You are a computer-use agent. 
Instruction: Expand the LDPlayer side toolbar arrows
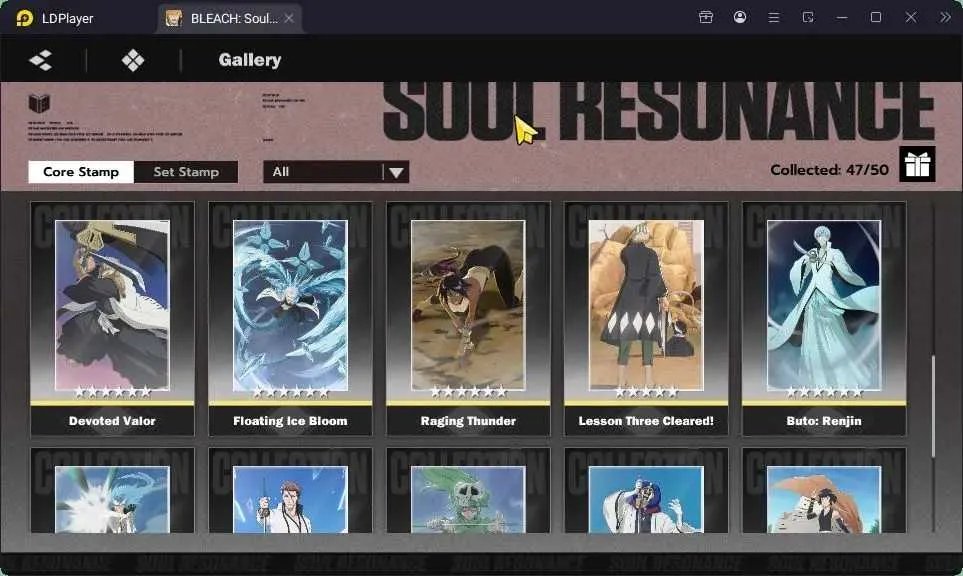(x=945, y=17)
